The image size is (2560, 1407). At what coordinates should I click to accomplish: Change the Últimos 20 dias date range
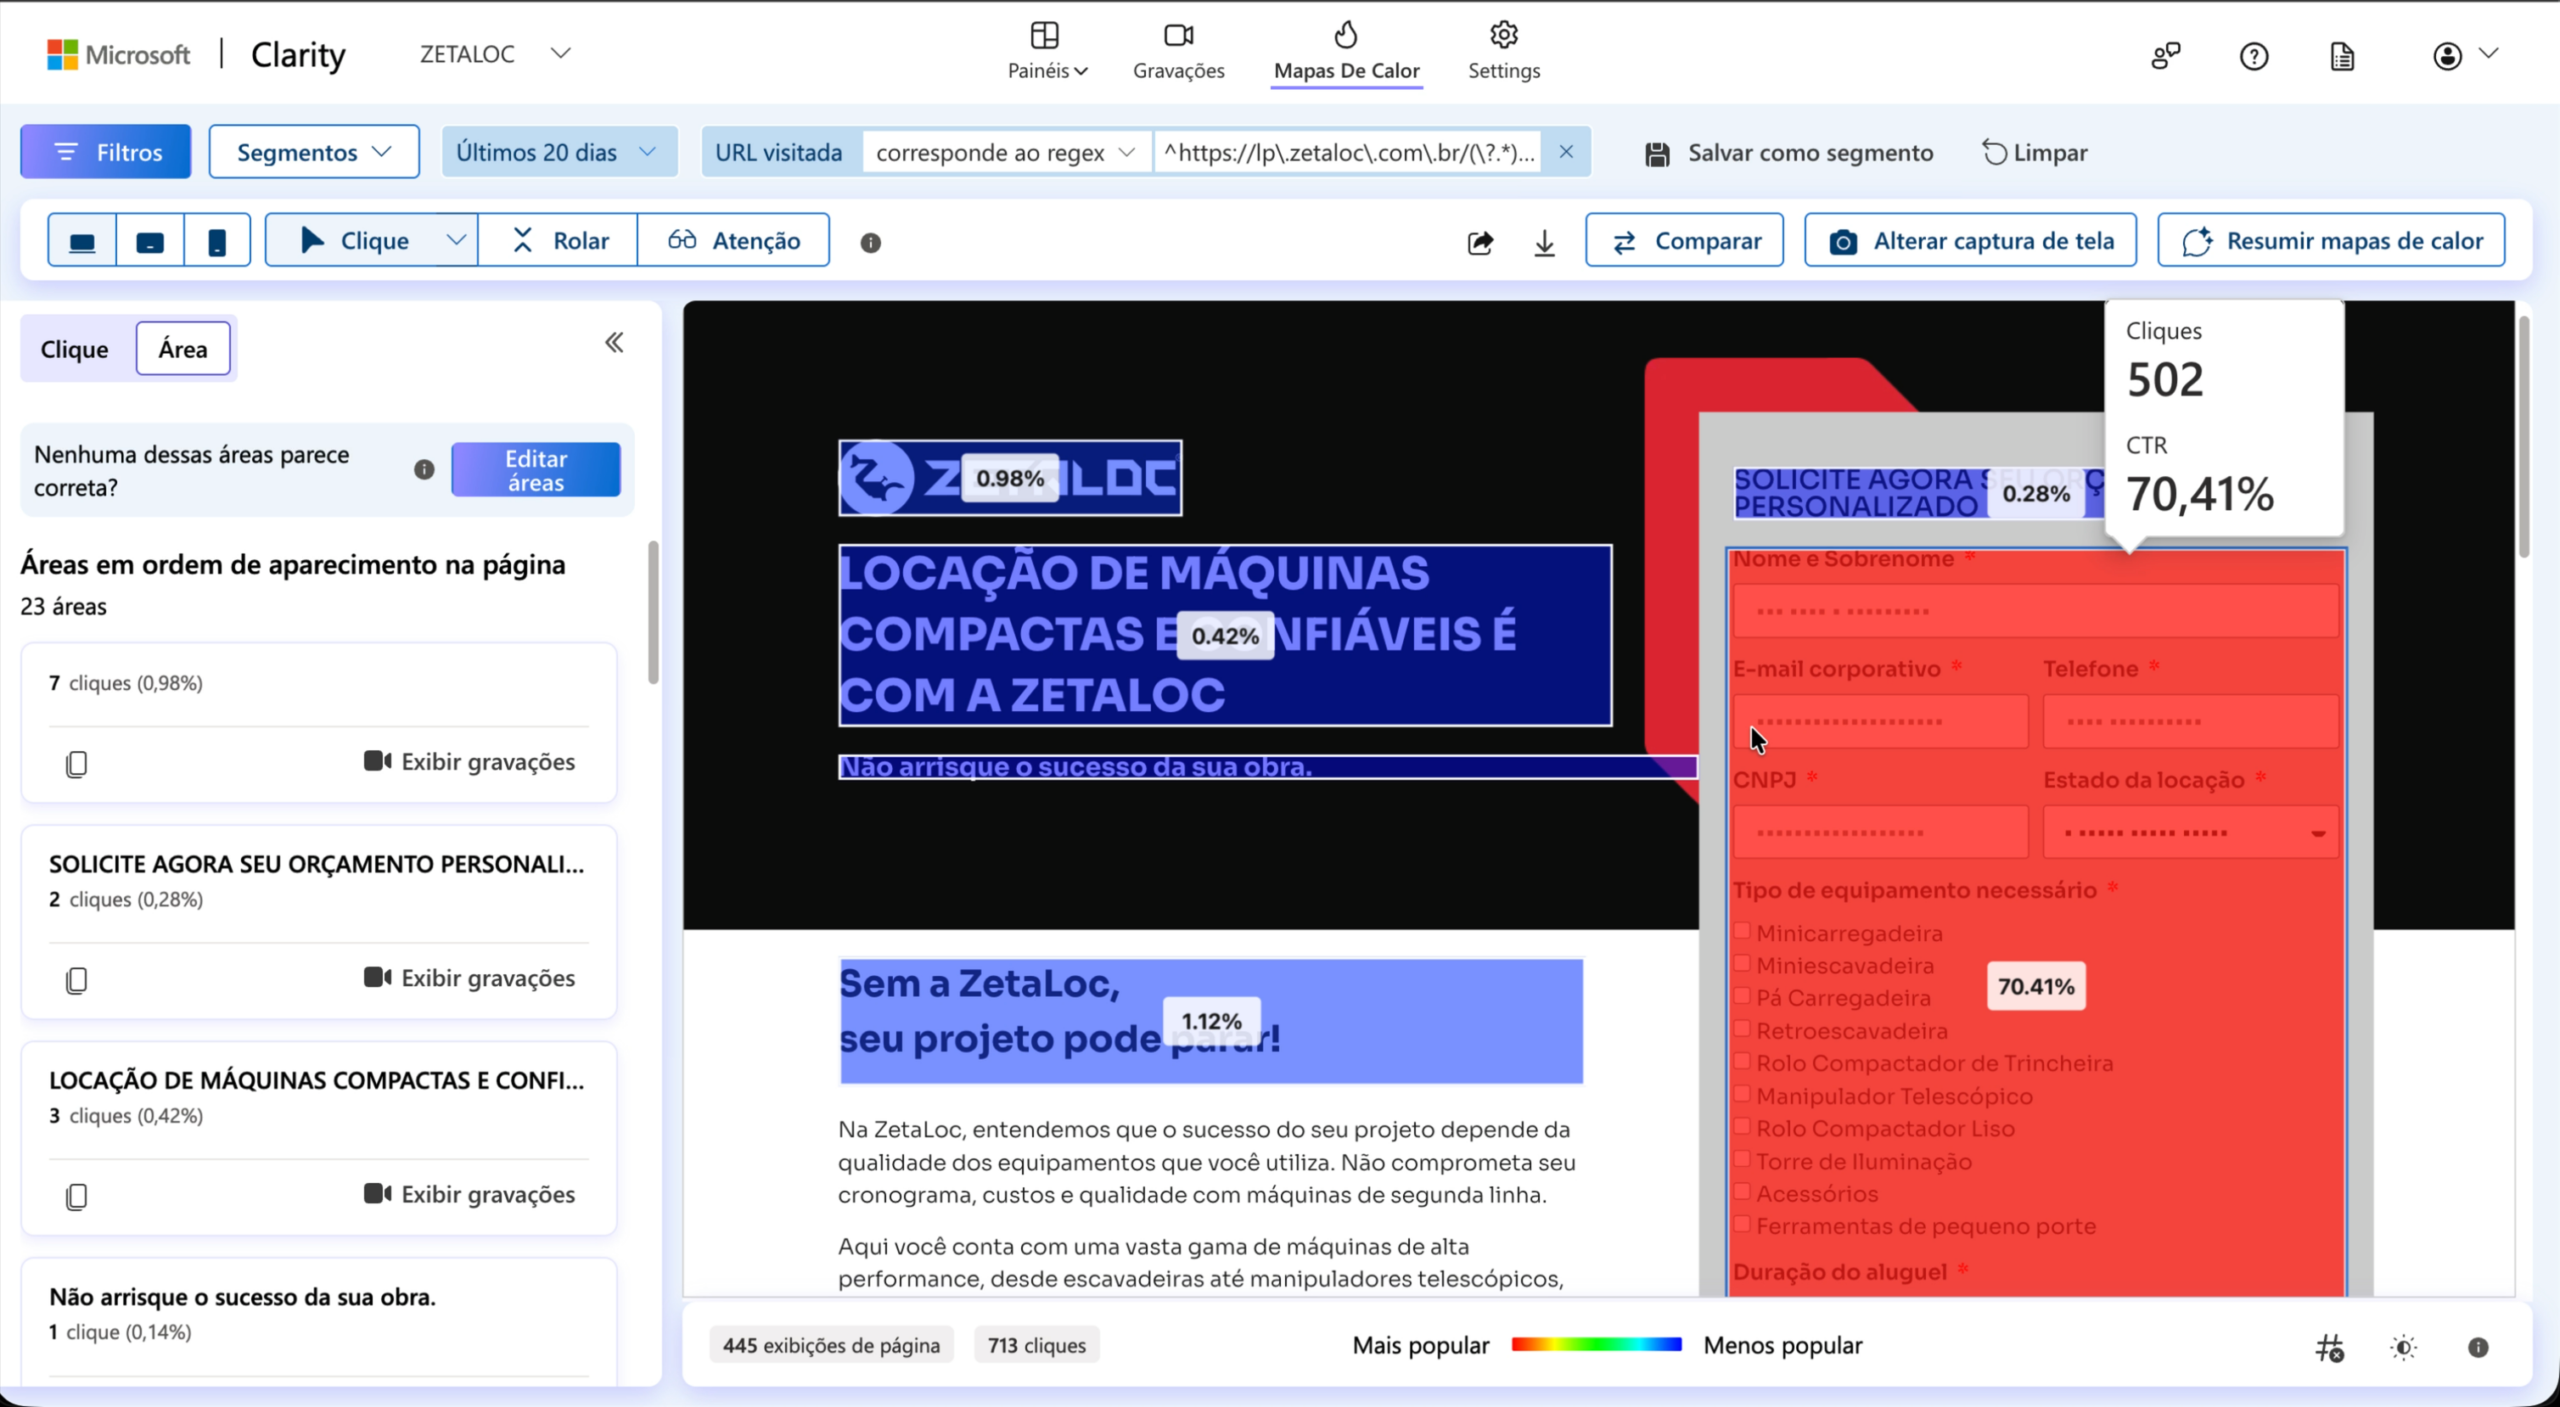[558, 152]
